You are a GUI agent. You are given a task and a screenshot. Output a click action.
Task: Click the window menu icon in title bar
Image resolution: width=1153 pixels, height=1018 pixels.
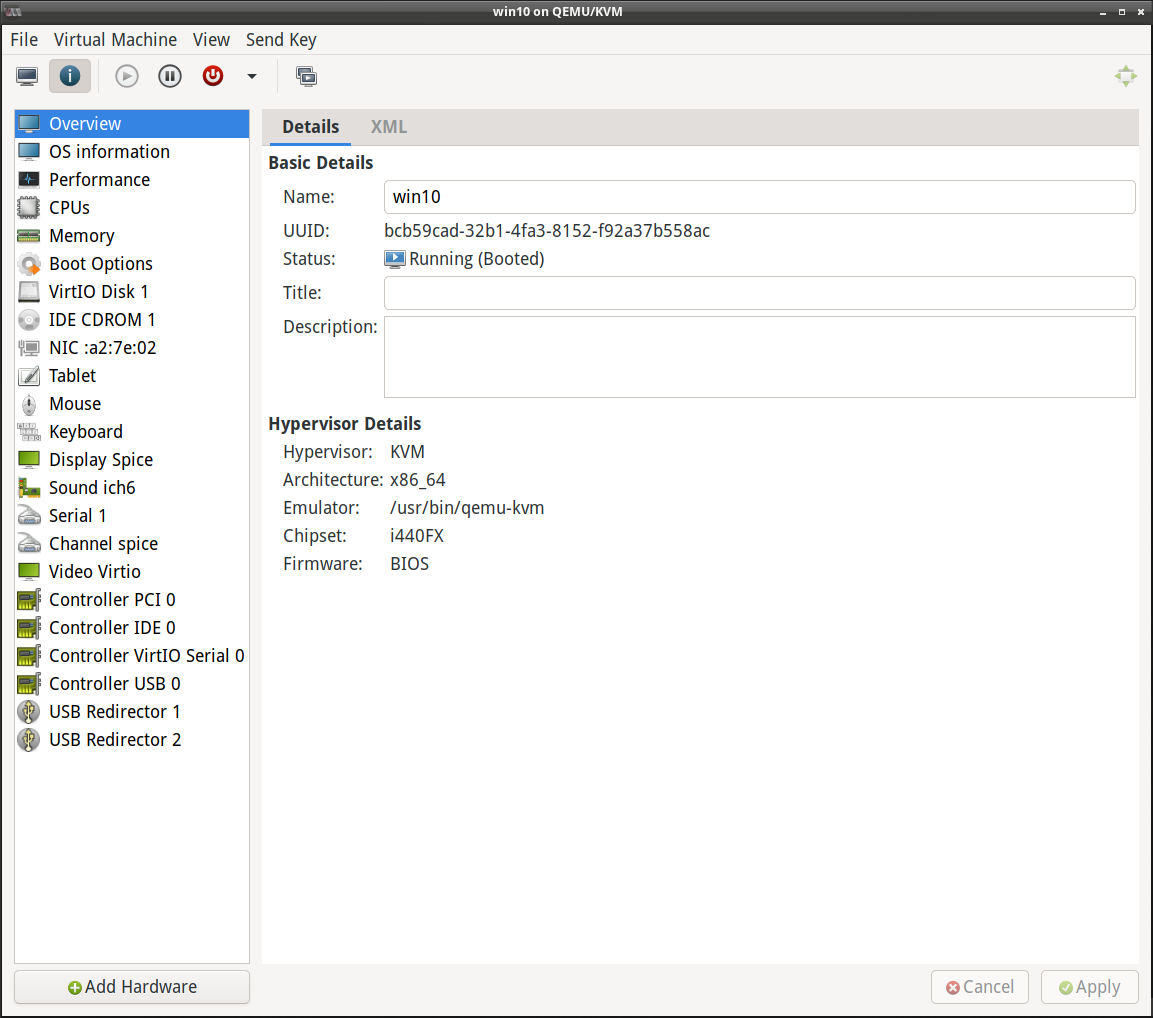13,11
